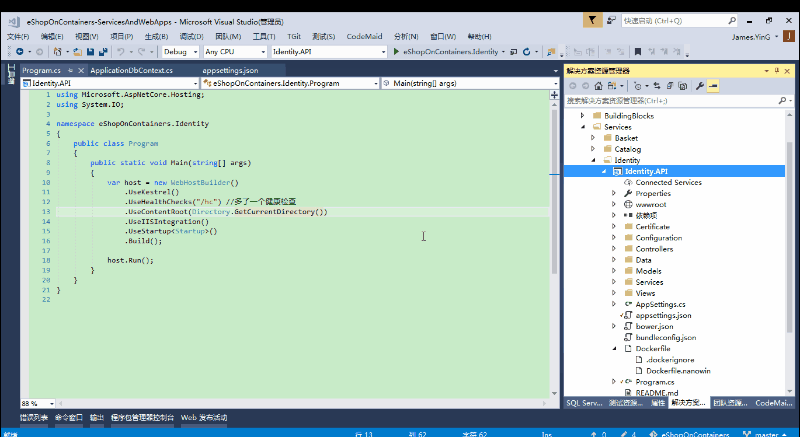Expand the Basket folder node

(x=593, y=138)
